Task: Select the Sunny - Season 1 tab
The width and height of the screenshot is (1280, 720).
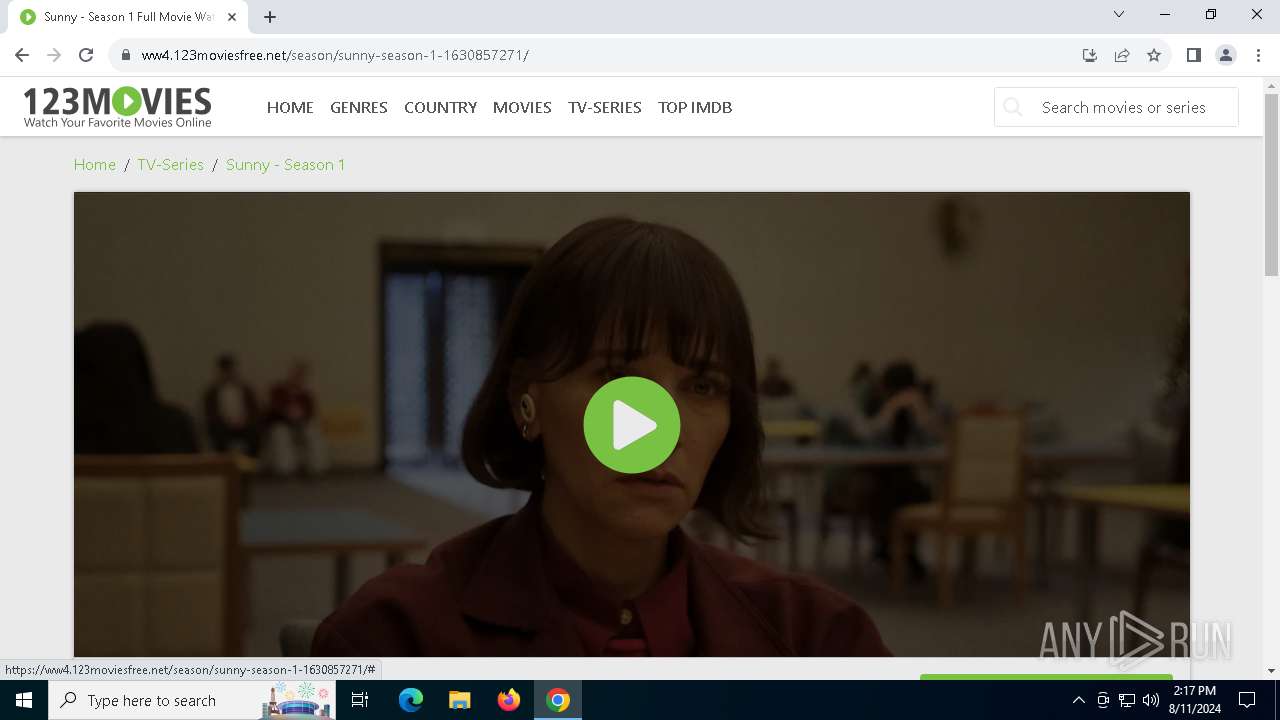Action: click(x=128, y=17)
